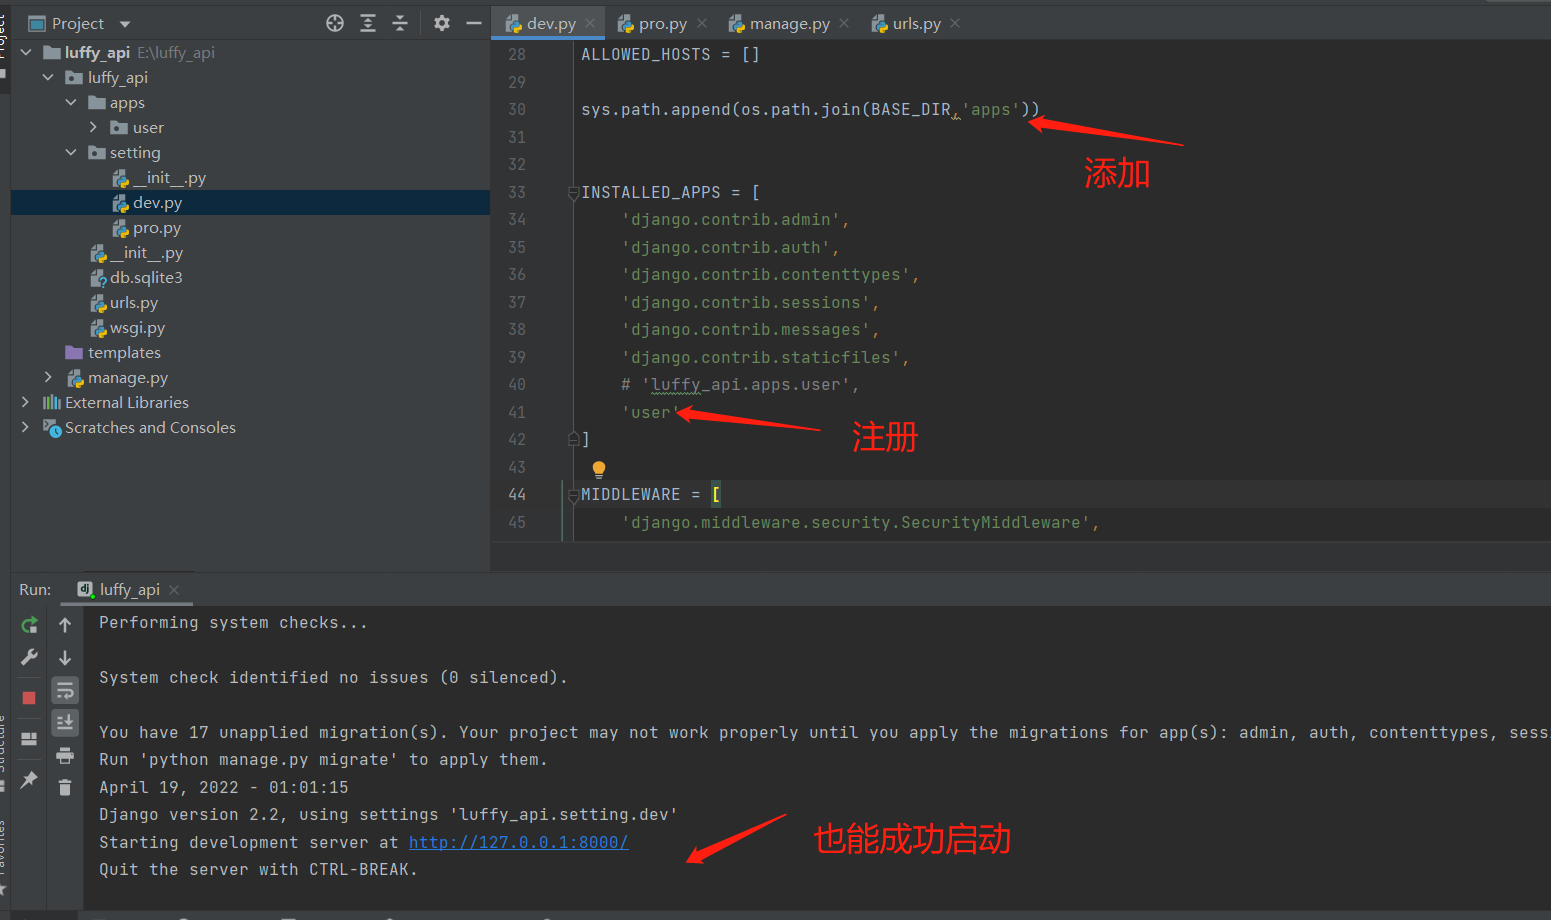Fold MIDDLEWARE block at line 44
Viewport: 1551px width, 920px height.
(x=574, y=494)
